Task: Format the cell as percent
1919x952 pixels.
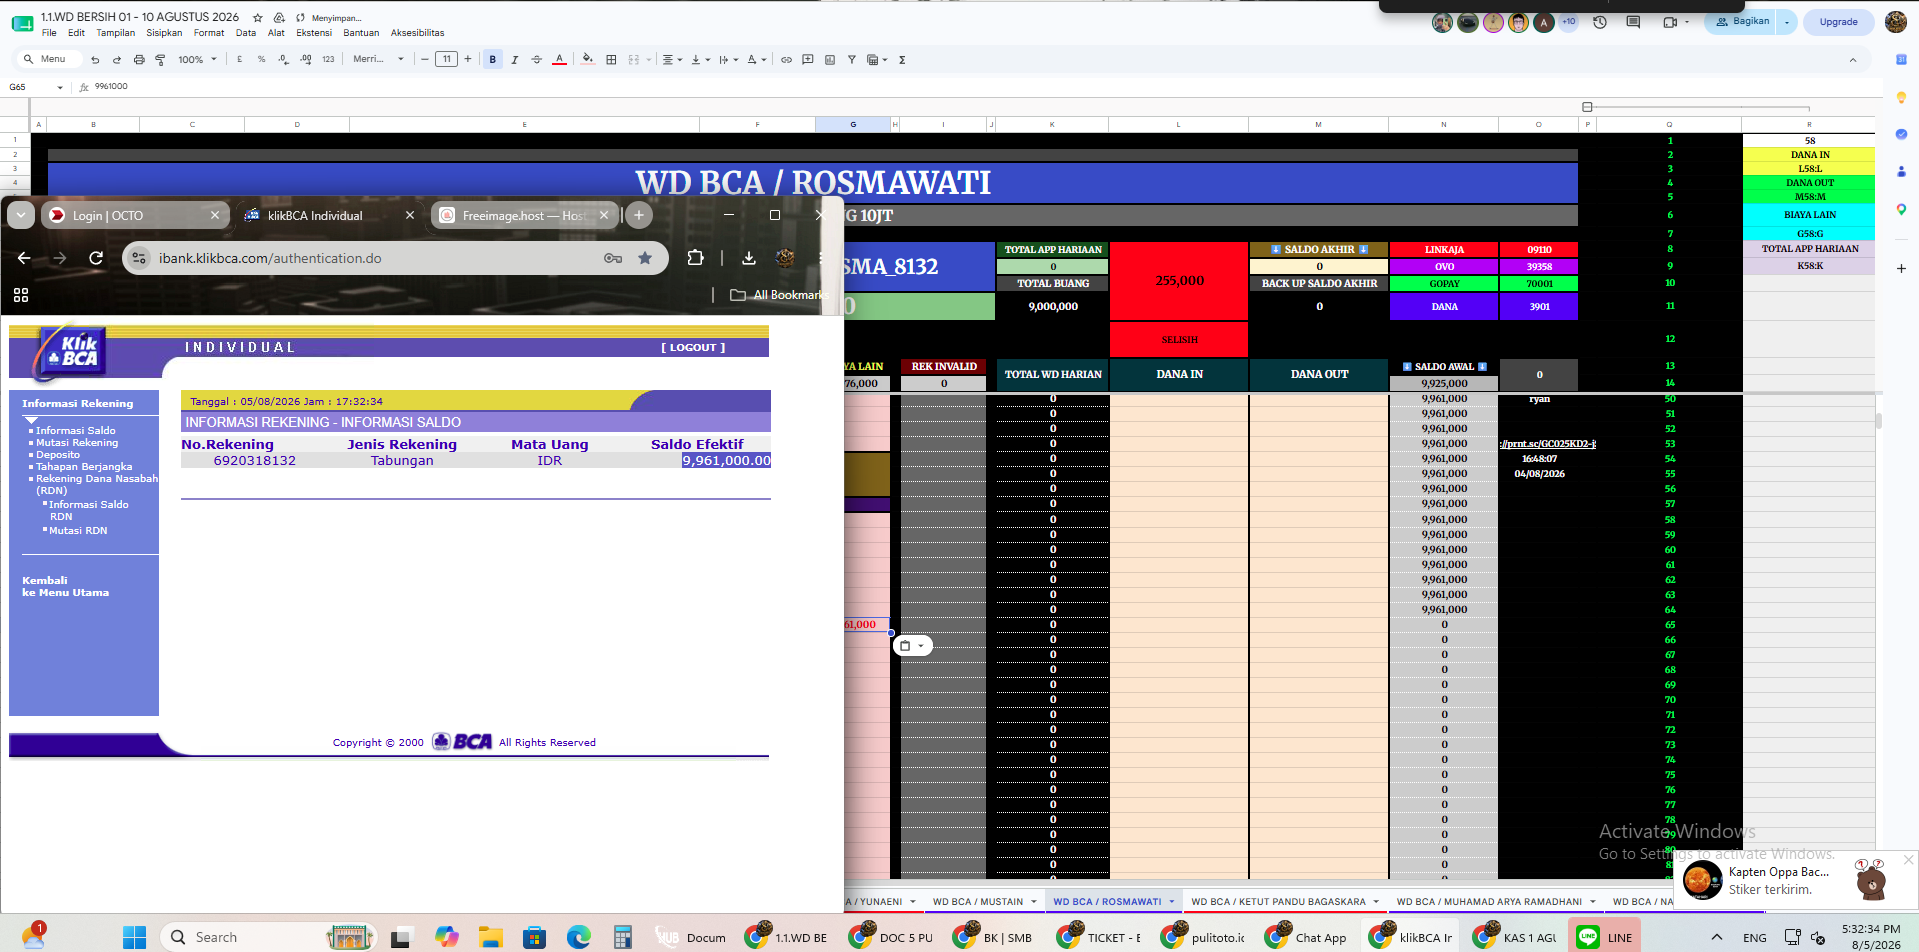Action: pyautogui.click(x=262, y=60)
